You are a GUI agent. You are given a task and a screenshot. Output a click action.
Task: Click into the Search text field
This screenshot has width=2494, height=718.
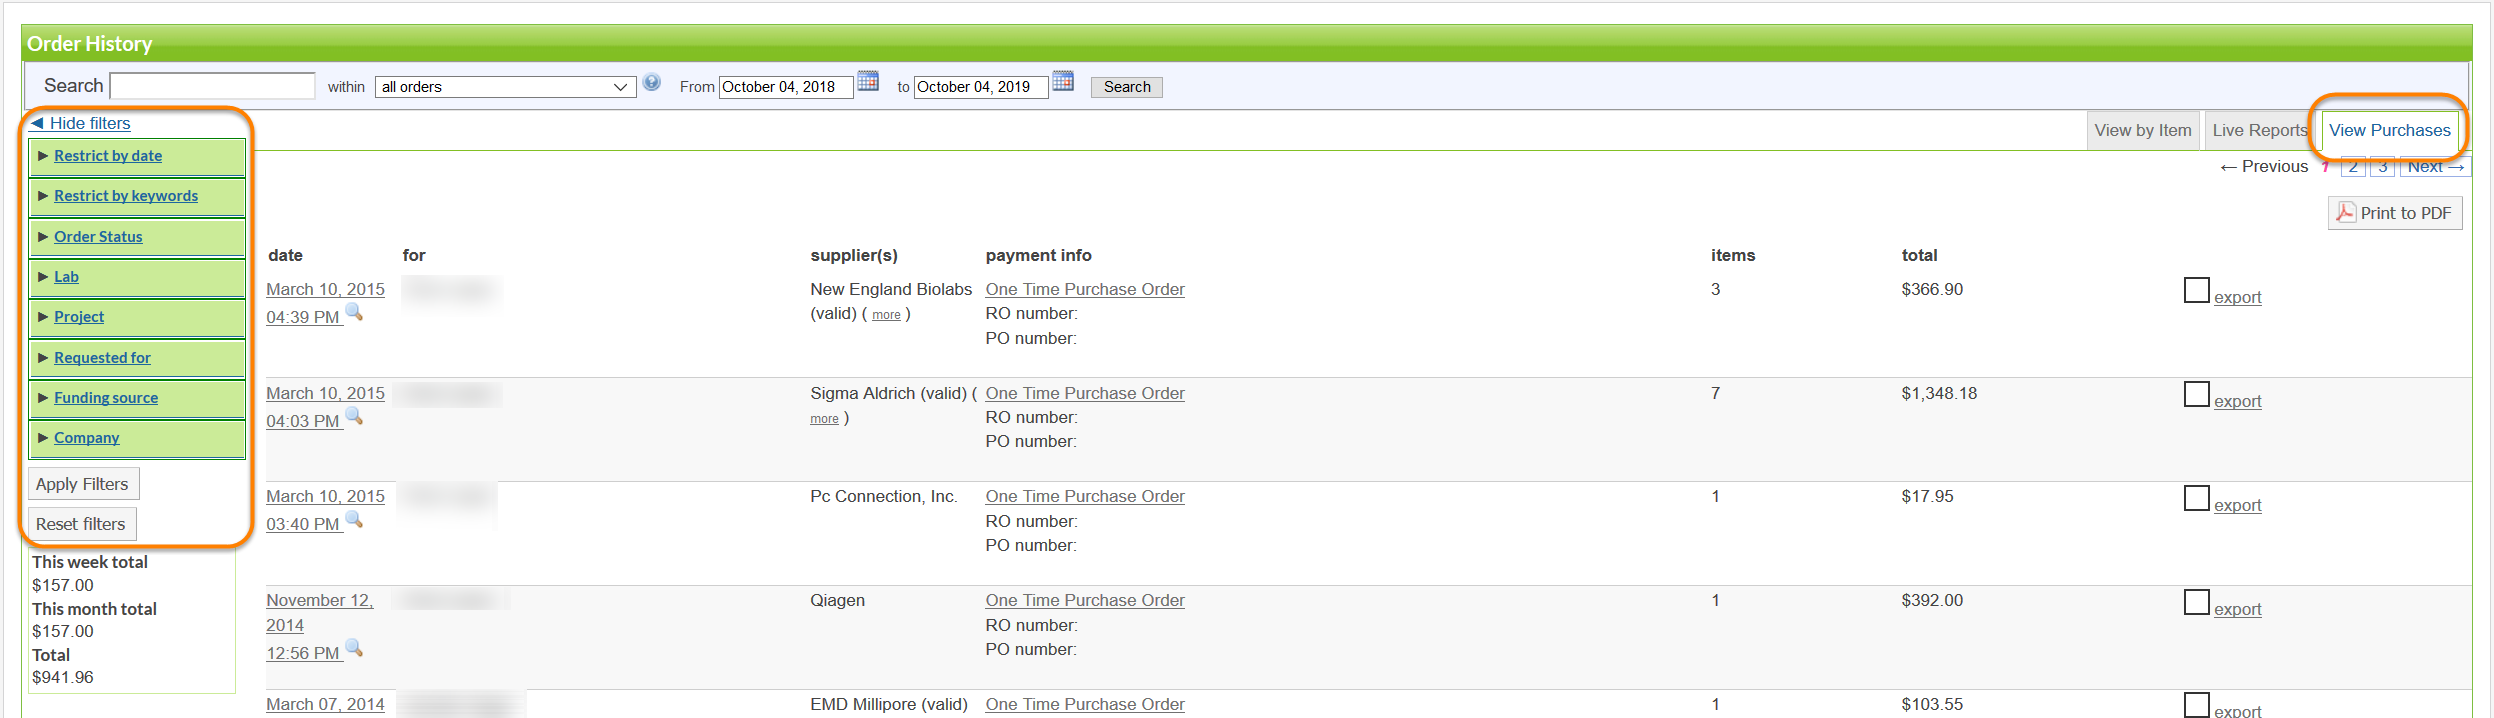pyautogui.click(x=212, y=86)
